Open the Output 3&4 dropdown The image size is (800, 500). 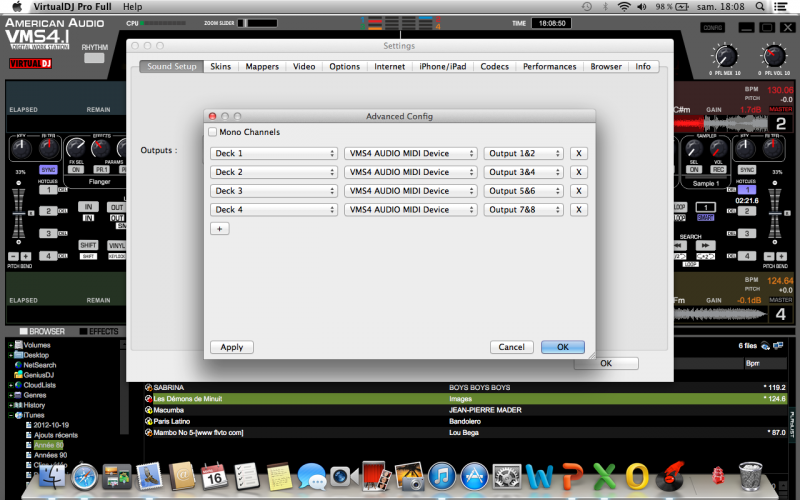523,172
